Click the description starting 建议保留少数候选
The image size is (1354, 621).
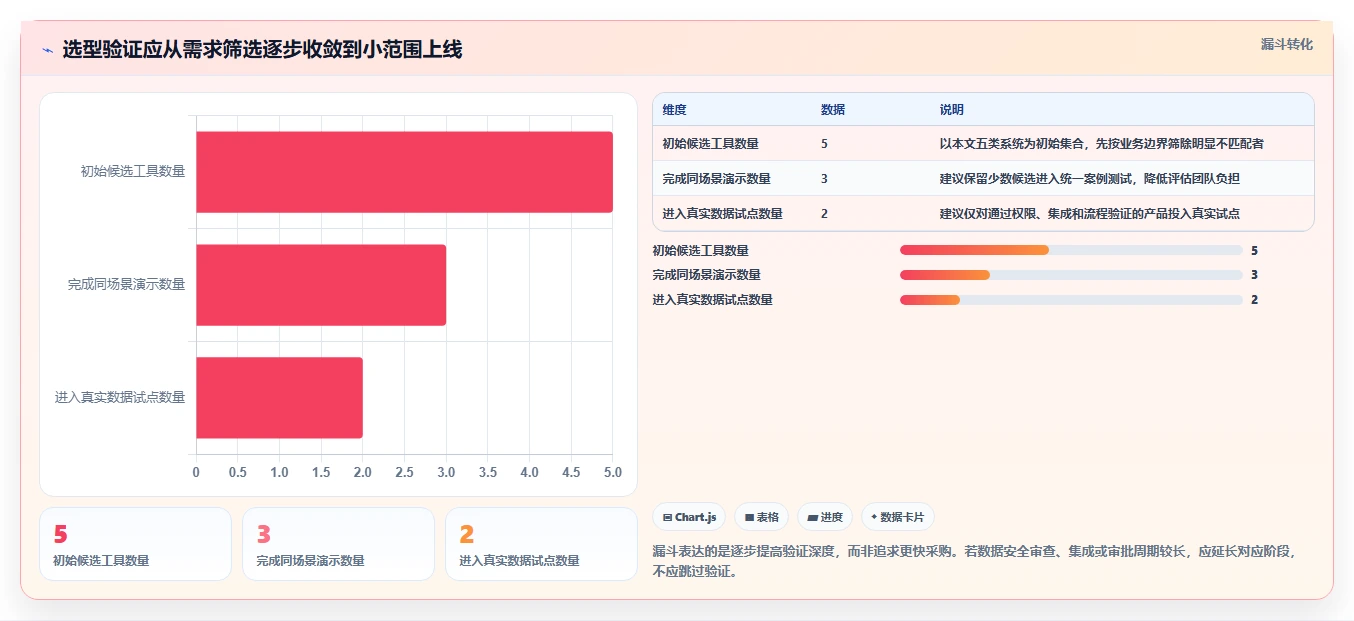1090,179
